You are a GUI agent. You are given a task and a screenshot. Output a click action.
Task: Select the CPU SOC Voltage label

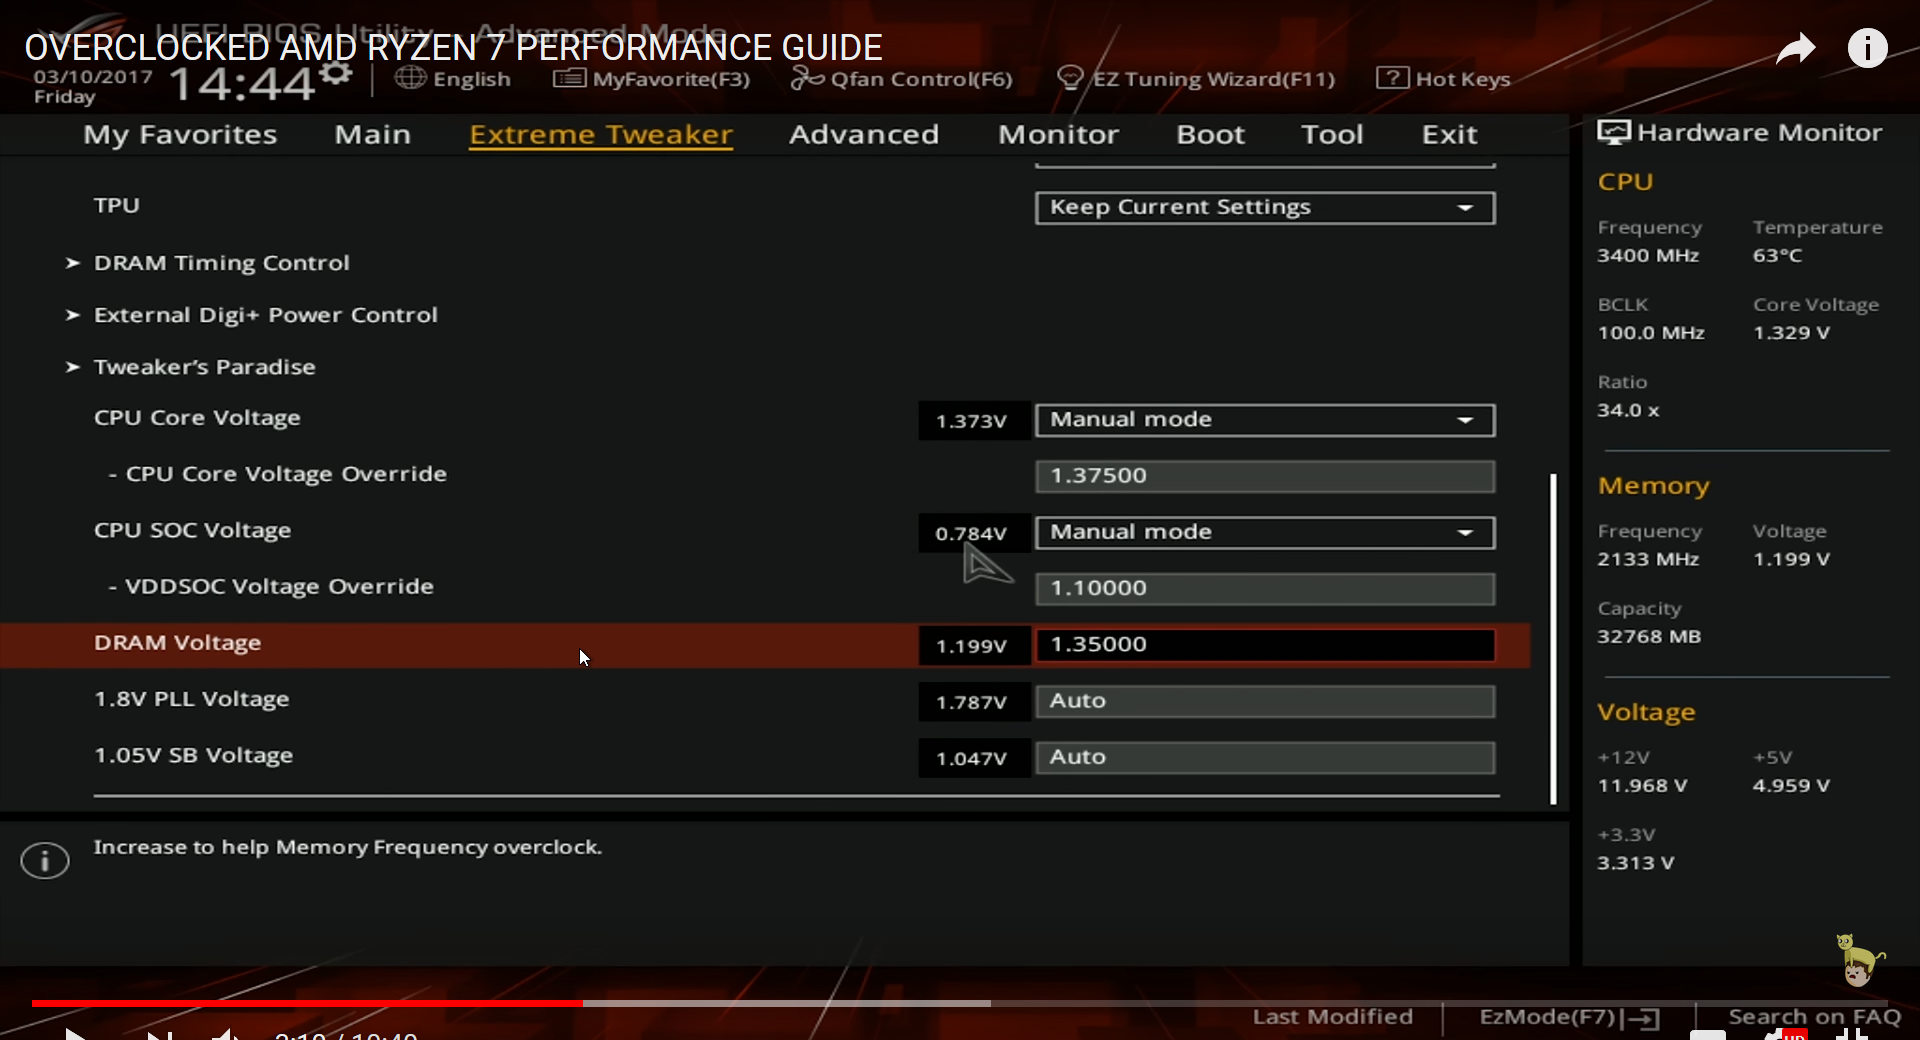[192, 531]
